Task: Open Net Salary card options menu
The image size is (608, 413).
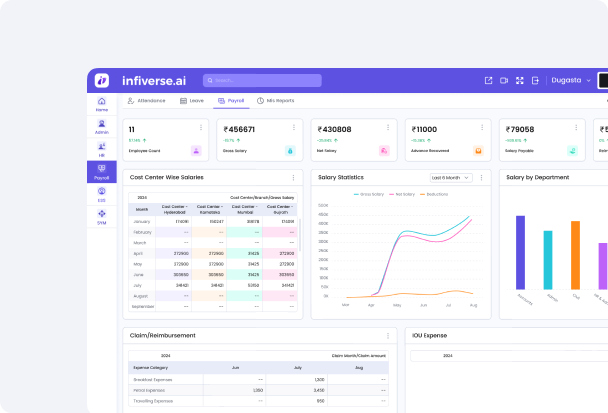Action: tap(388, 128)
